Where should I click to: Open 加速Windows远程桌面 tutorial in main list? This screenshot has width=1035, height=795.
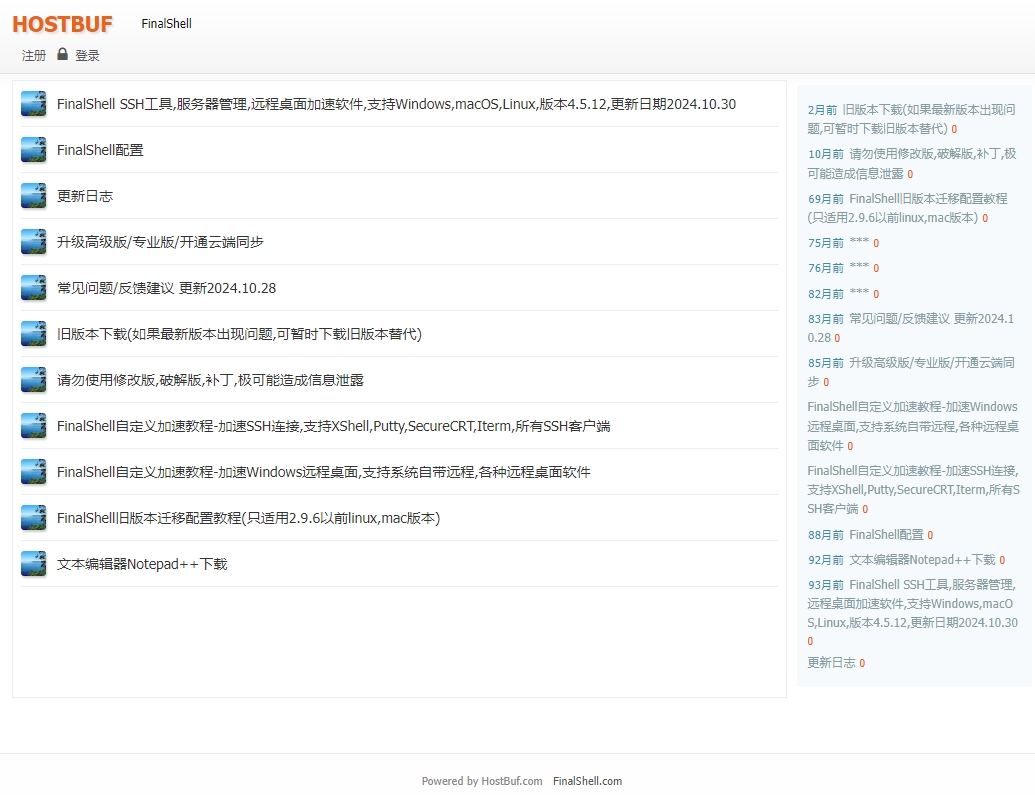coord(323,472)
